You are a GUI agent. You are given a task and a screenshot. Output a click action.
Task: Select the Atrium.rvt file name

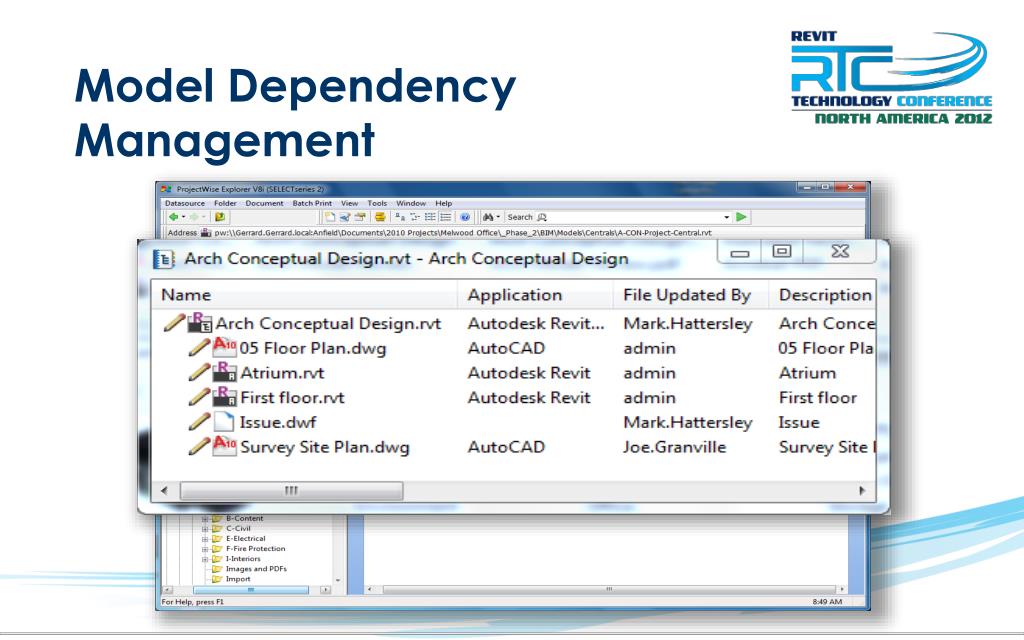coord(282,373)
